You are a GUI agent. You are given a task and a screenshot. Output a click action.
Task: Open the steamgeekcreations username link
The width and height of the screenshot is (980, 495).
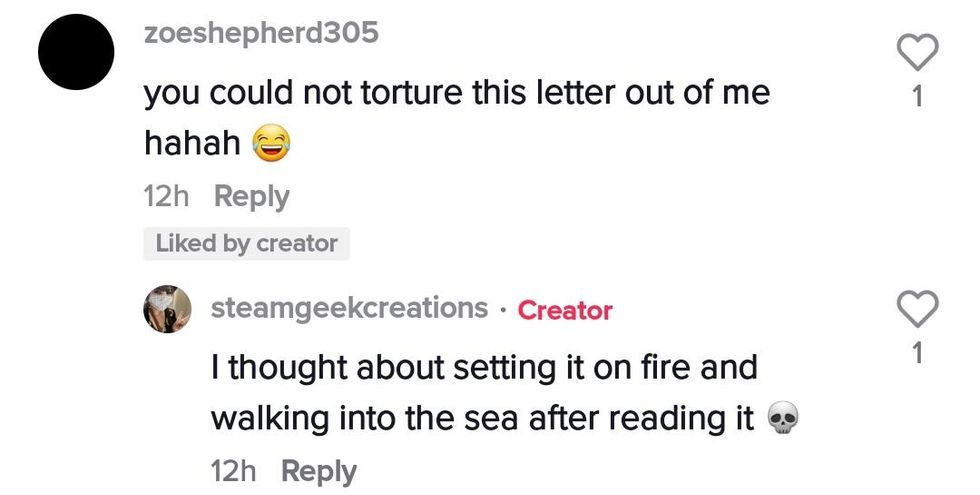pos(349,308)
